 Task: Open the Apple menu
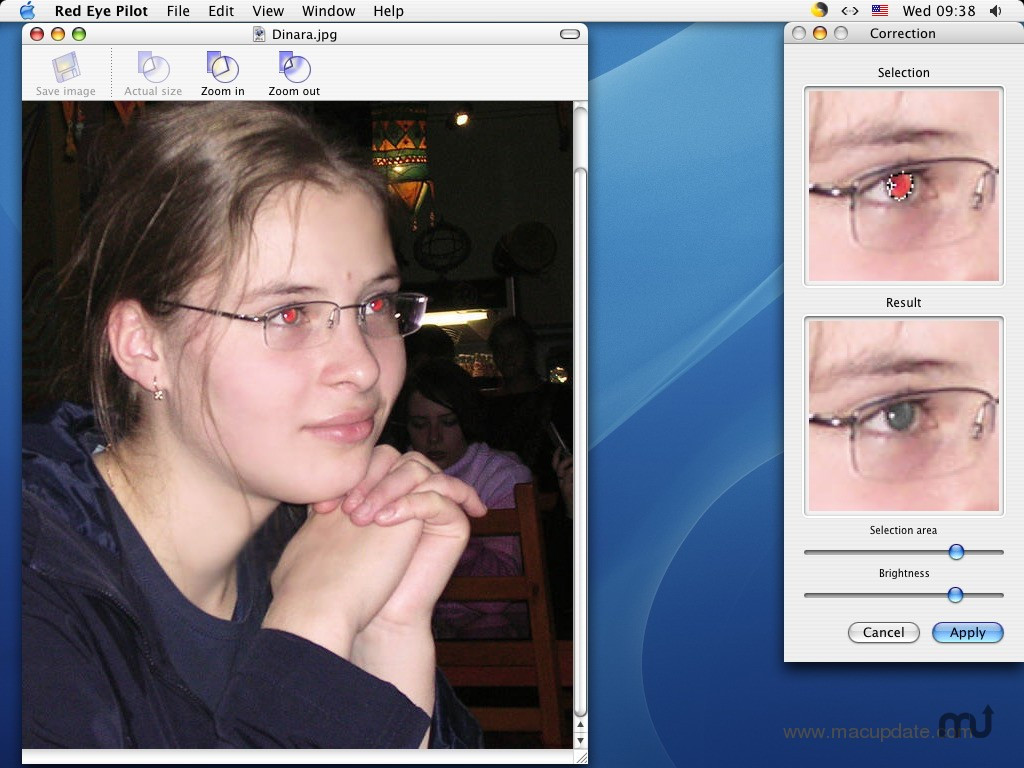point(27,10)
